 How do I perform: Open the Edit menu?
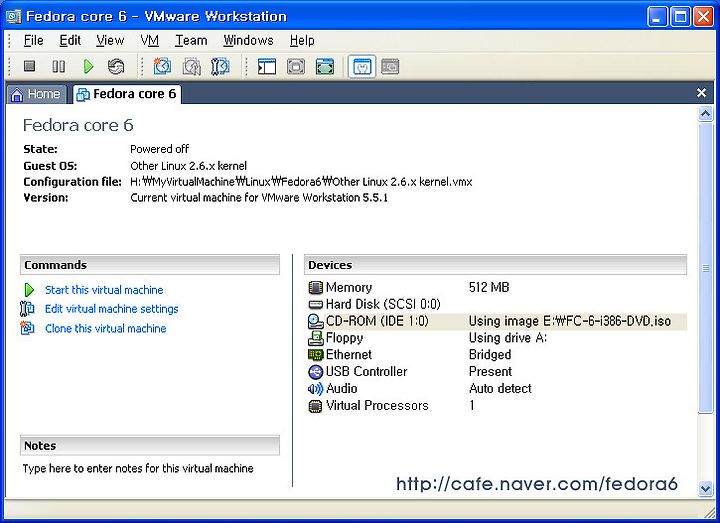pyautogui.click(x=70, y=40)
